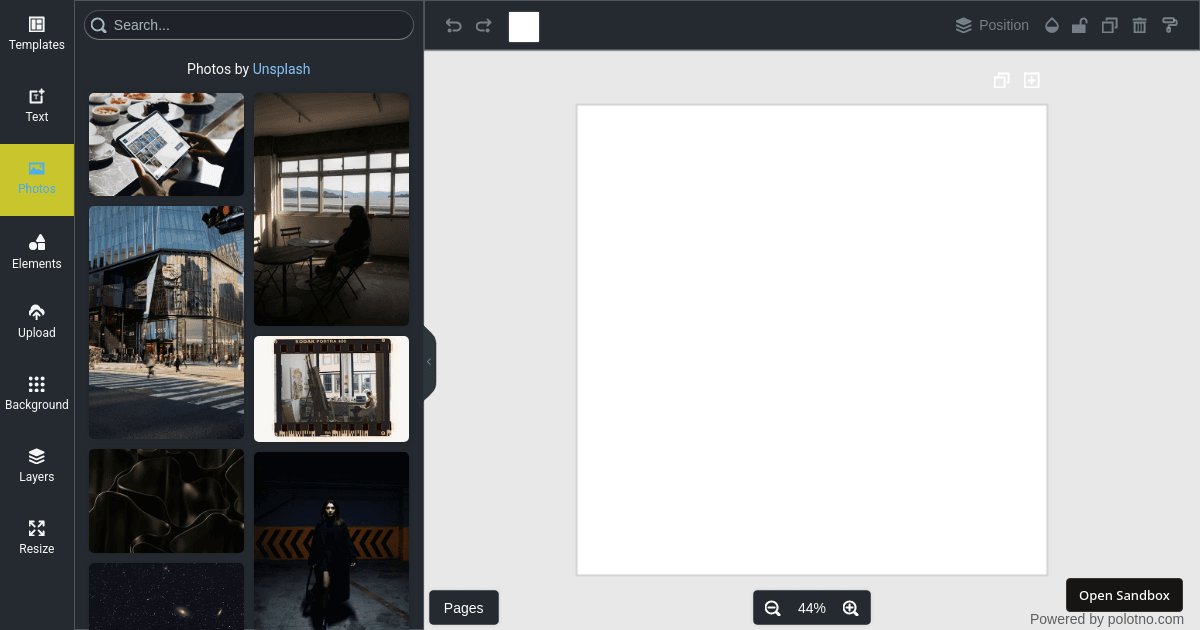Undo the last action

pyautogui.click(x=454, y=25)
